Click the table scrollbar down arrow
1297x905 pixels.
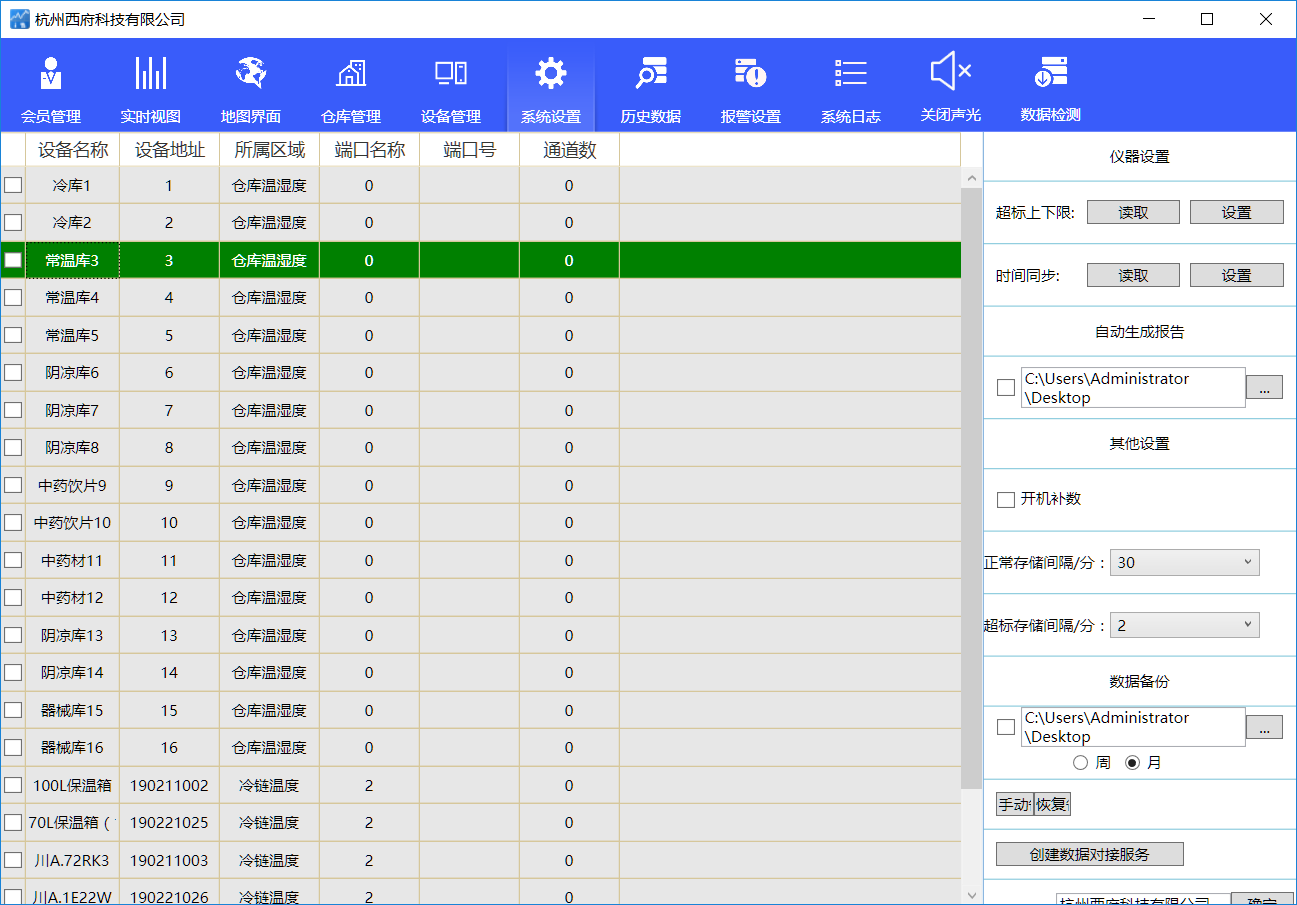tap(971, 895)
